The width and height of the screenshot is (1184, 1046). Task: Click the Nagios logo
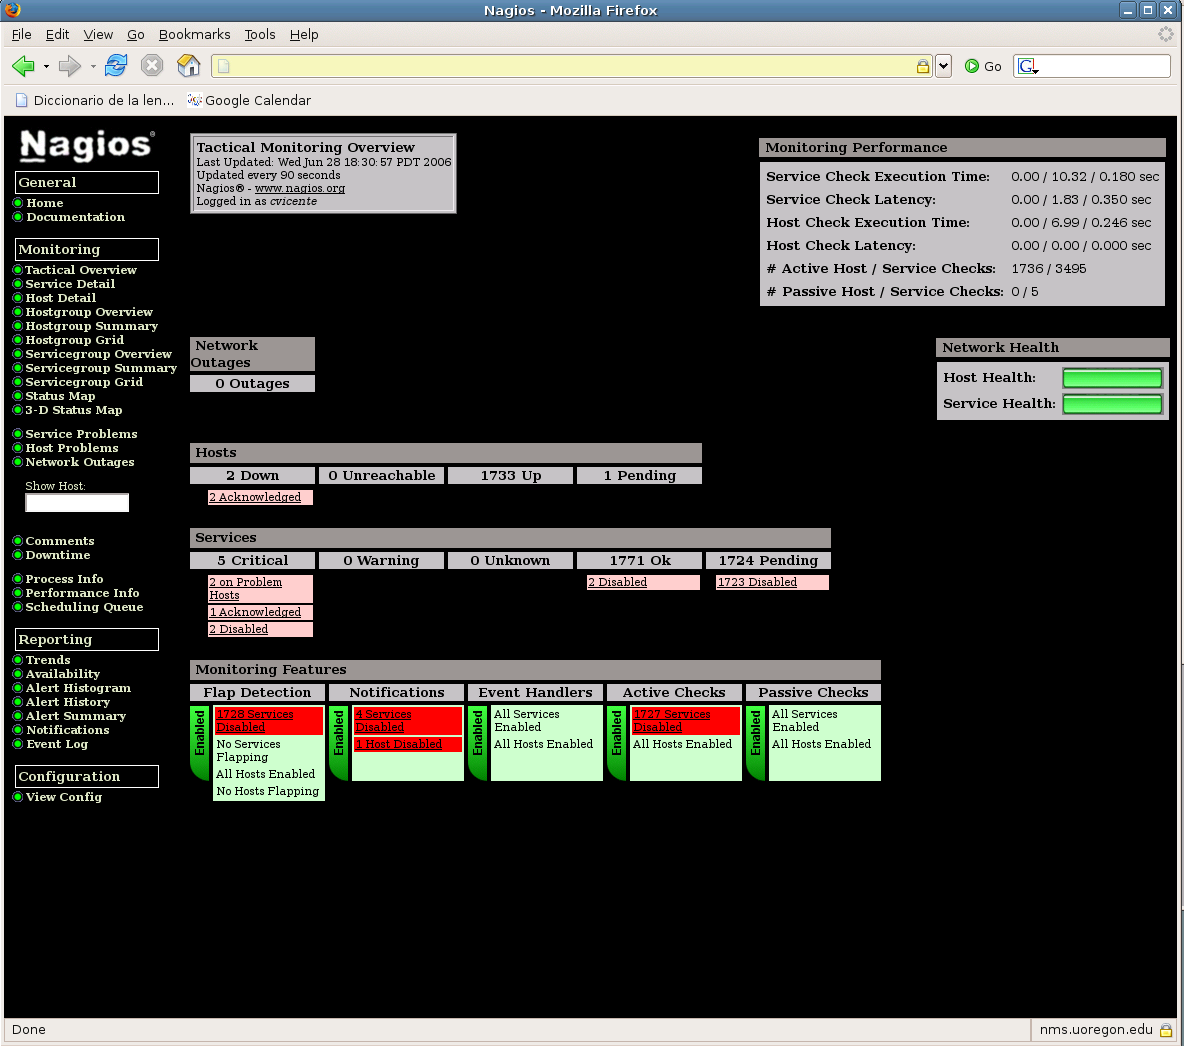click(x=86, y=145)
